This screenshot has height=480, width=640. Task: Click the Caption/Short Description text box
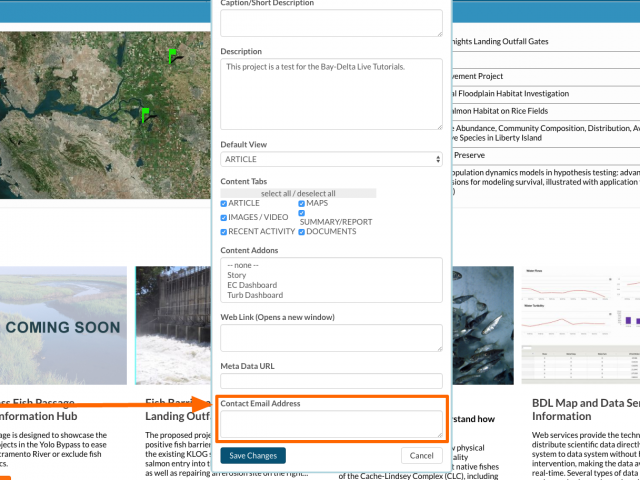pyautogui.click(x=331, y=23)
